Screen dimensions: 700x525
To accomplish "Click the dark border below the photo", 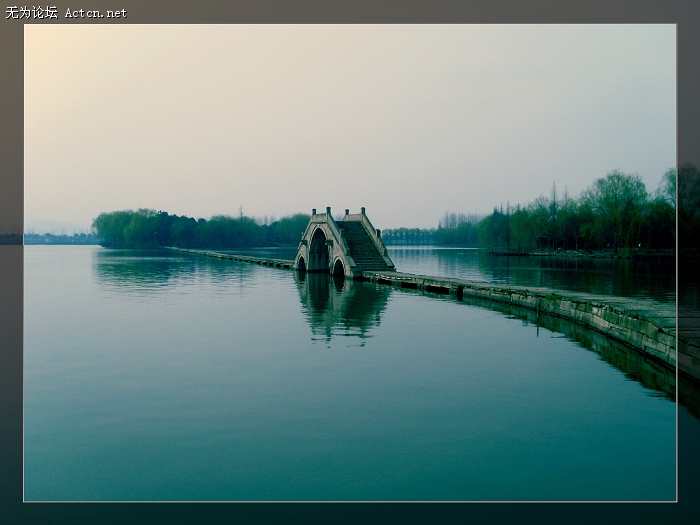I will tap(350, 513).
